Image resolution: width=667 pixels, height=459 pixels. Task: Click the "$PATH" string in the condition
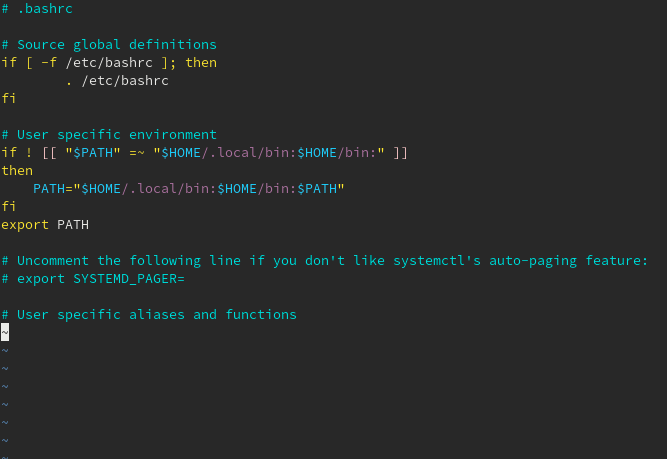tap(93, 153)
